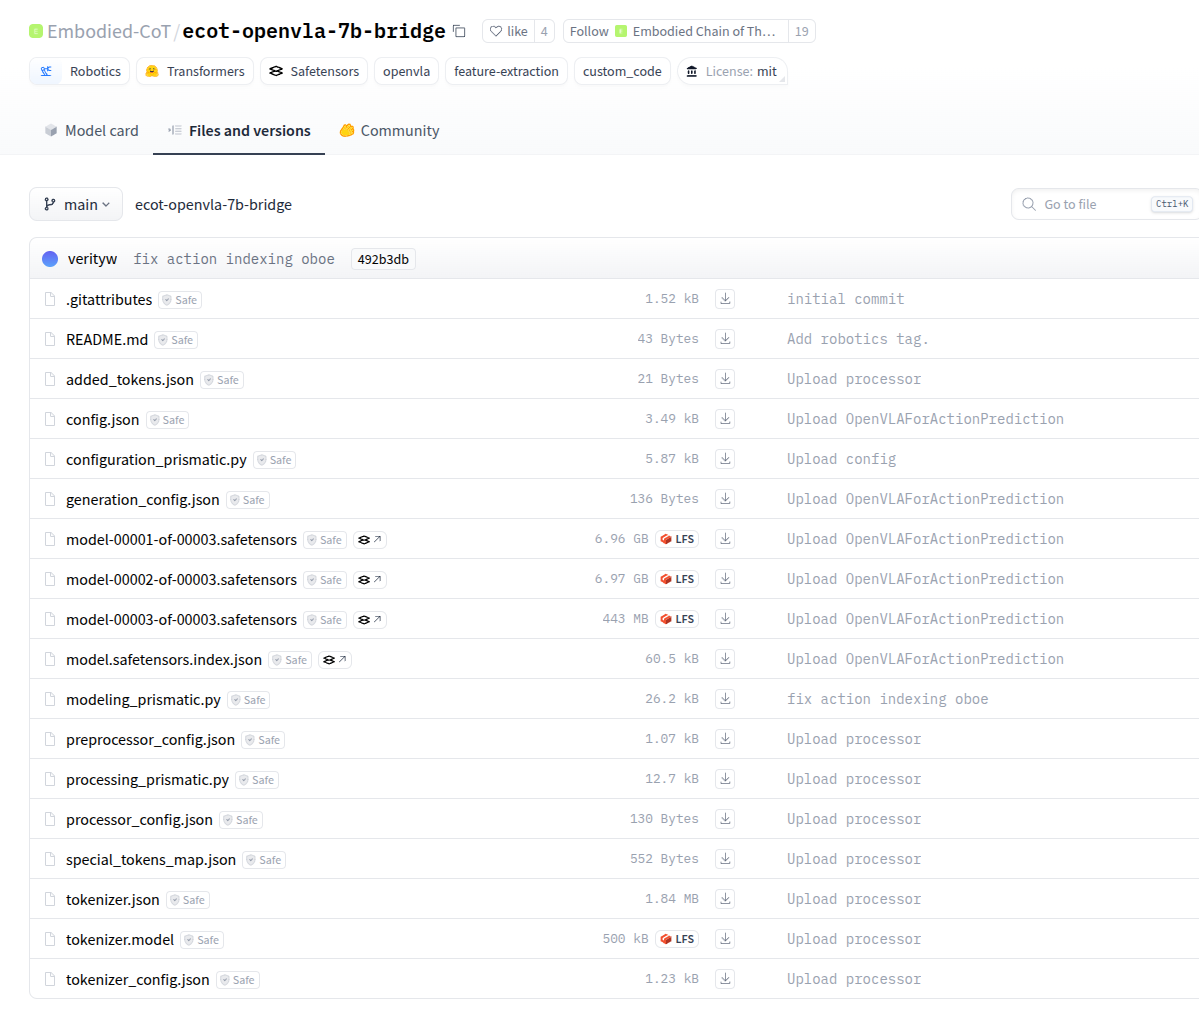Open generation_config.json file
The width and height of the screenshot is (1199, 1012).
142,500
